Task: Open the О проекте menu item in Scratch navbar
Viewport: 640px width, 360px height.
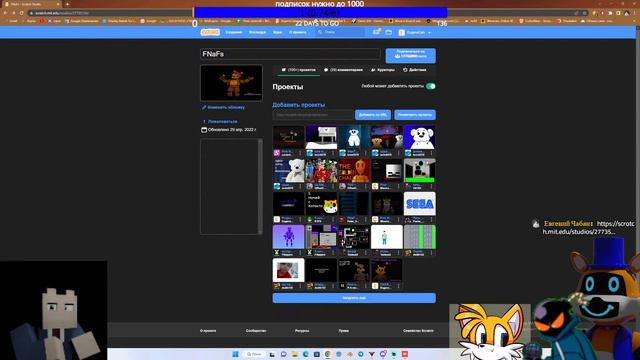Action: [298, 32]
